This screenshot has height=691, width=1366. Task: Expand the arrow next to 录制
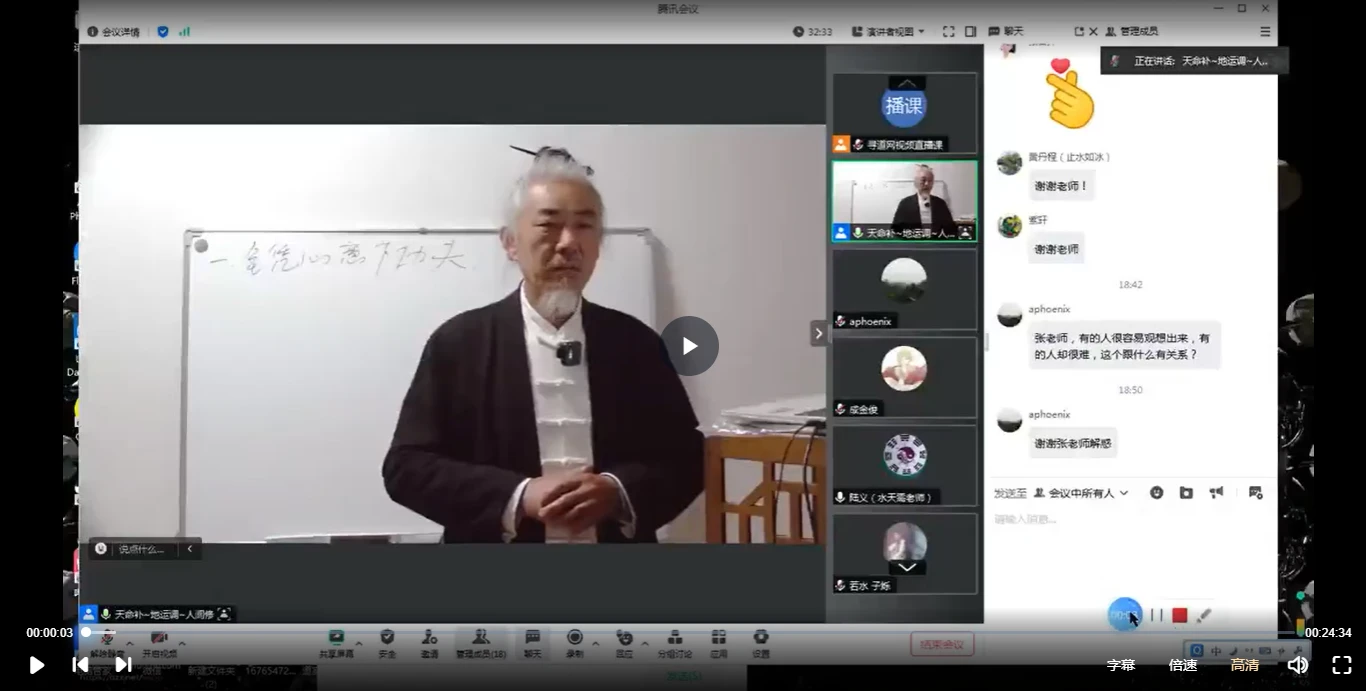596,644
